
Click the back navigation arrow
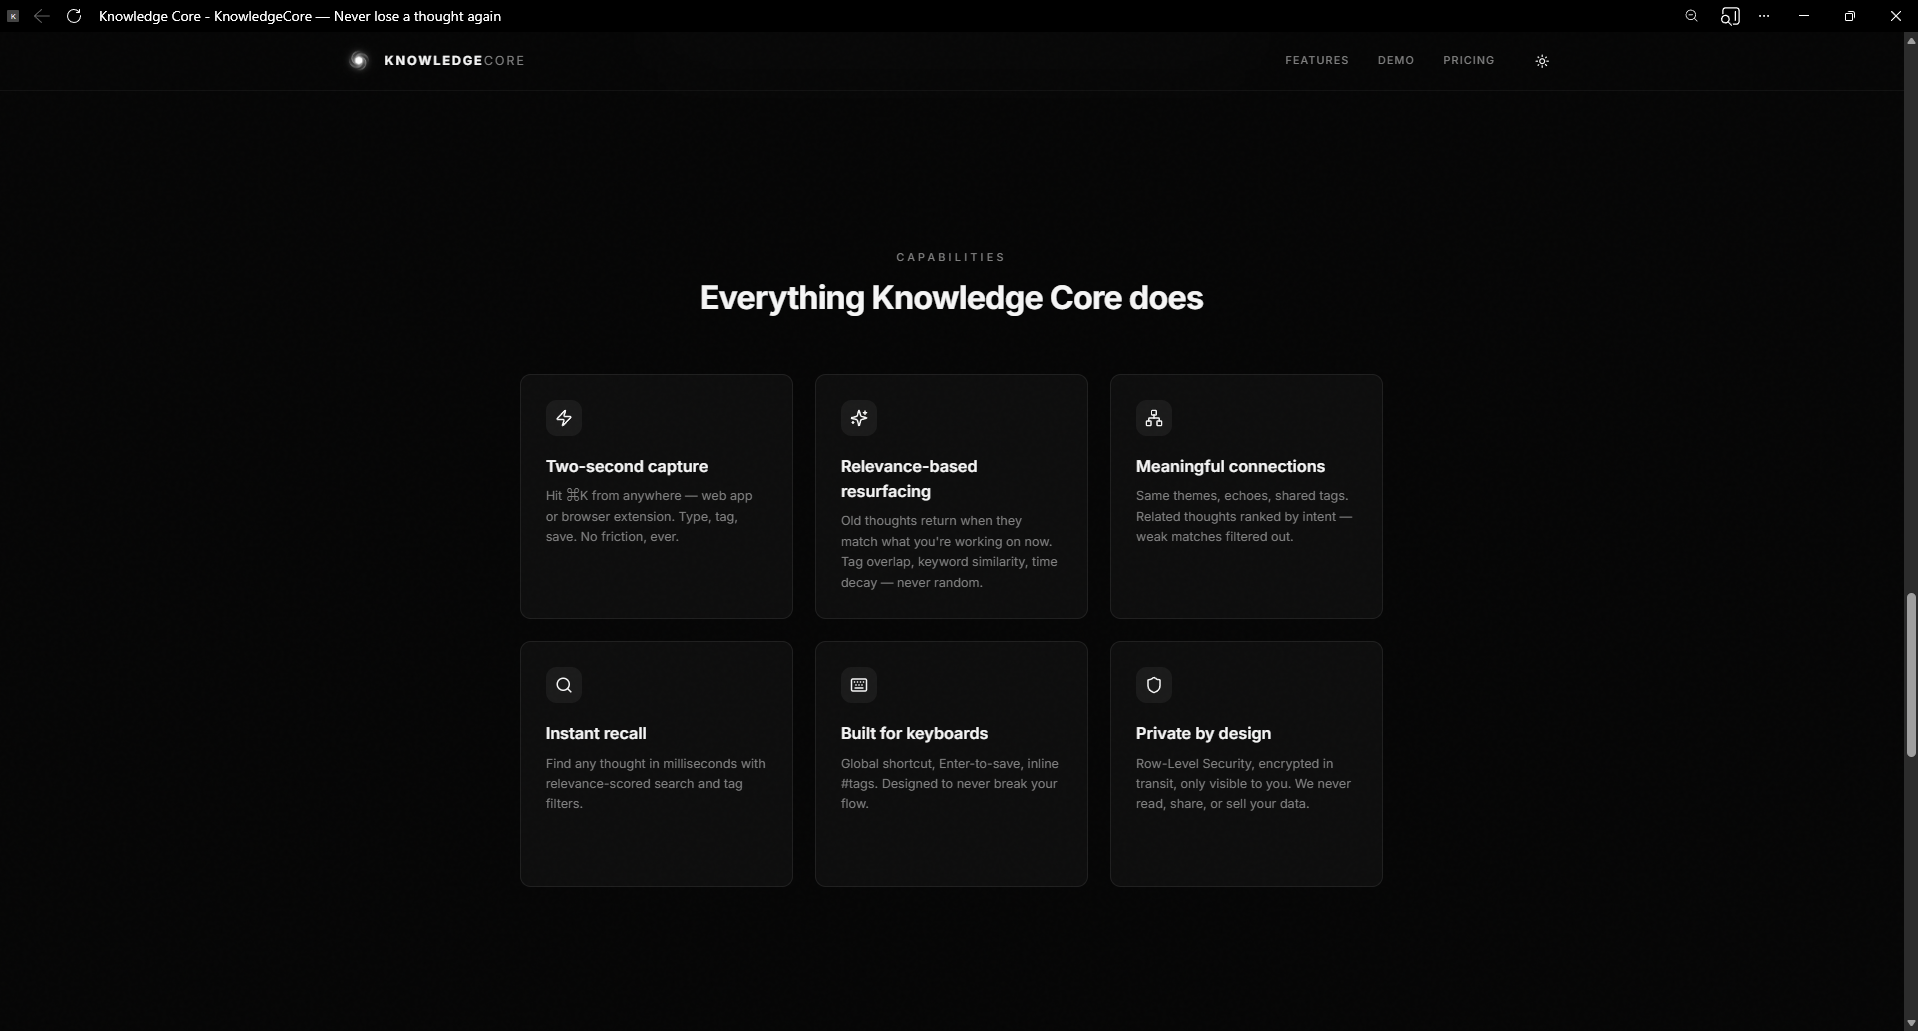click(x=42, y=16)
